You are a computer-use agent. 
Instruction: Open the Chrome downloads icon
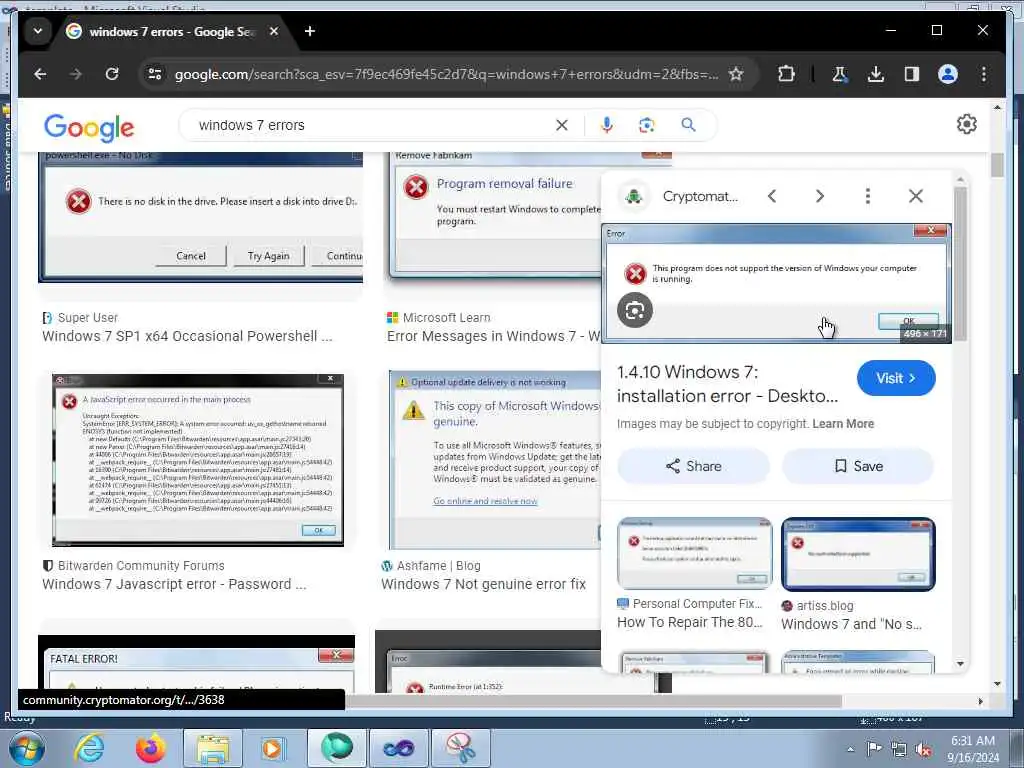(x=876, y=74)
